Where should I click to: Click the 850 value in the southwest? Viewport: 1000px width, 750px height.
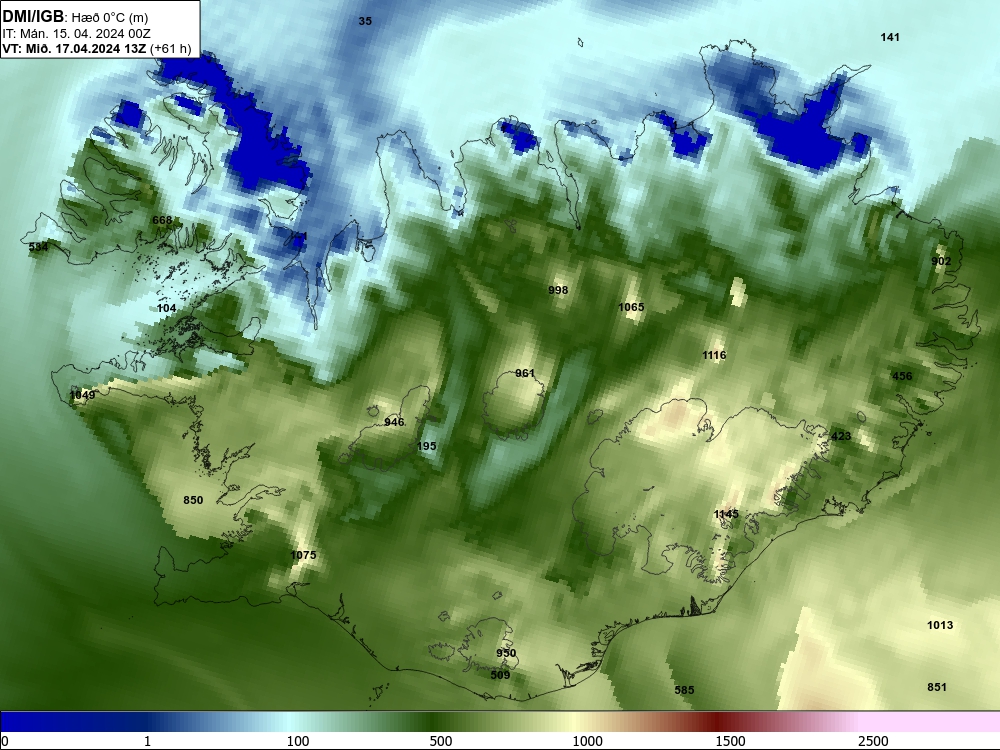193,500
